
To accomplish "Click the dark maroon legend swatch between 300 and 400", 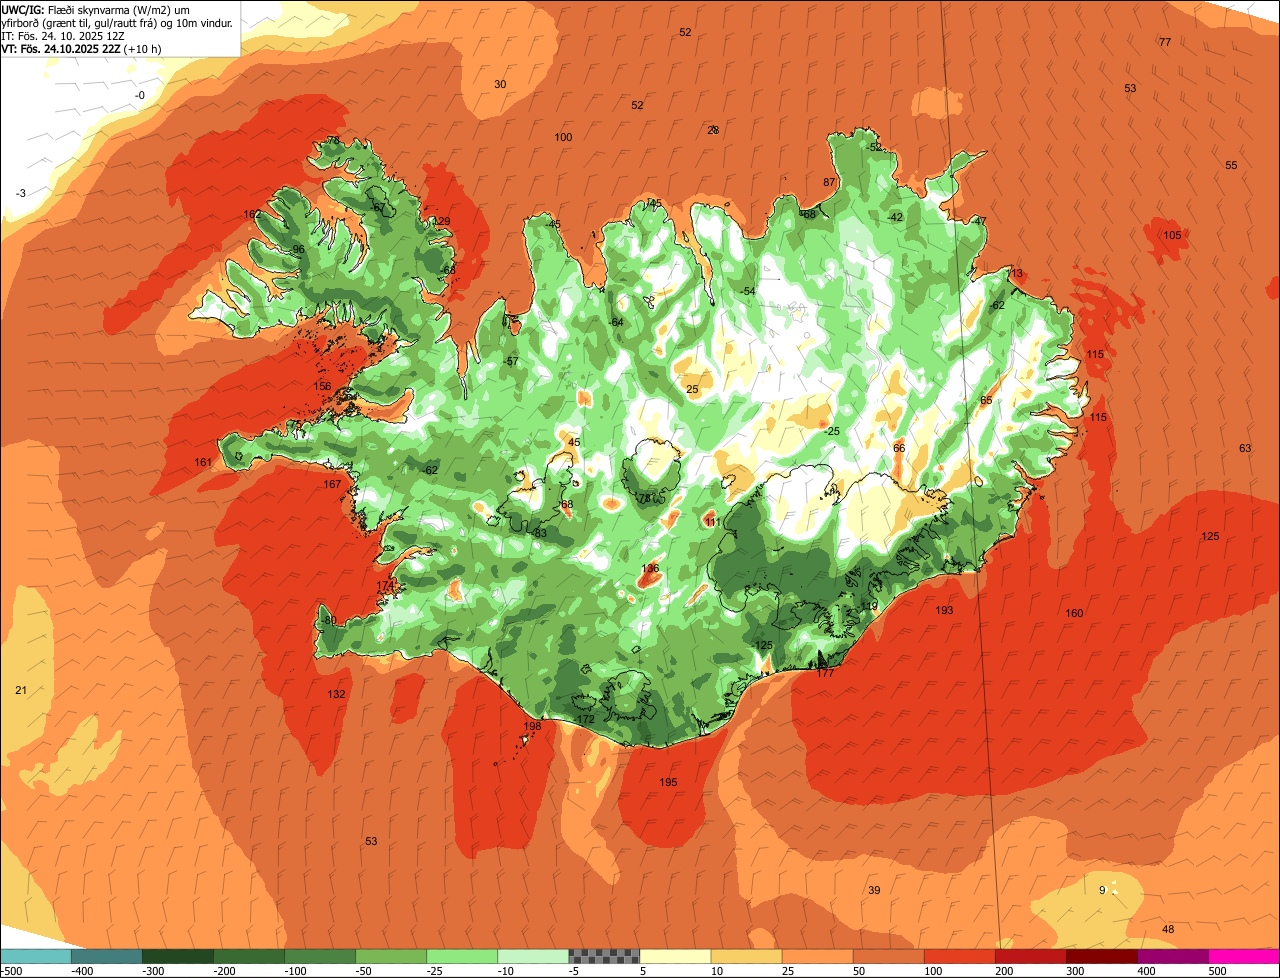I will tap(1102, 955).
